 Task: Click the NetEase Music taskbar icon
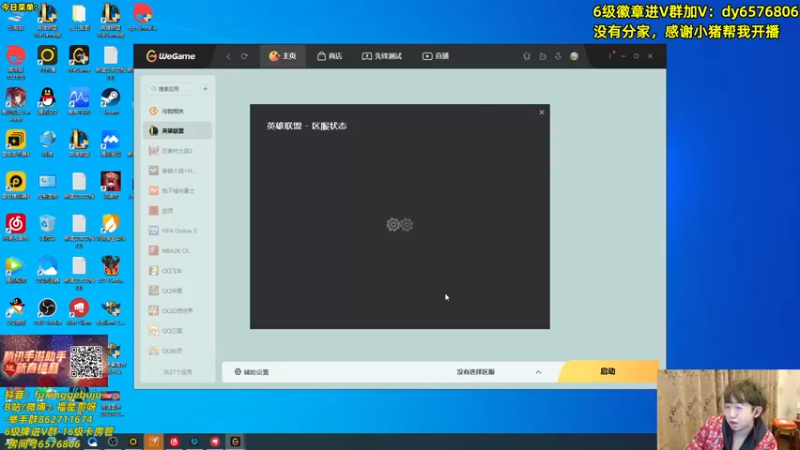point(174,441)
